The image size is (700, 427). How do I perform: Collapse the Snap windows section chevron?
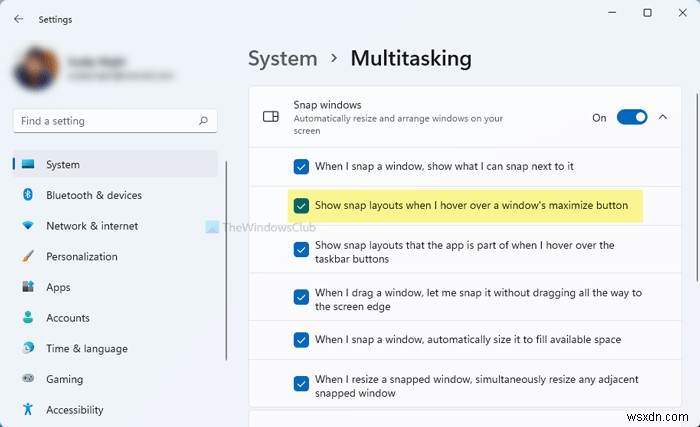point(662,117)
